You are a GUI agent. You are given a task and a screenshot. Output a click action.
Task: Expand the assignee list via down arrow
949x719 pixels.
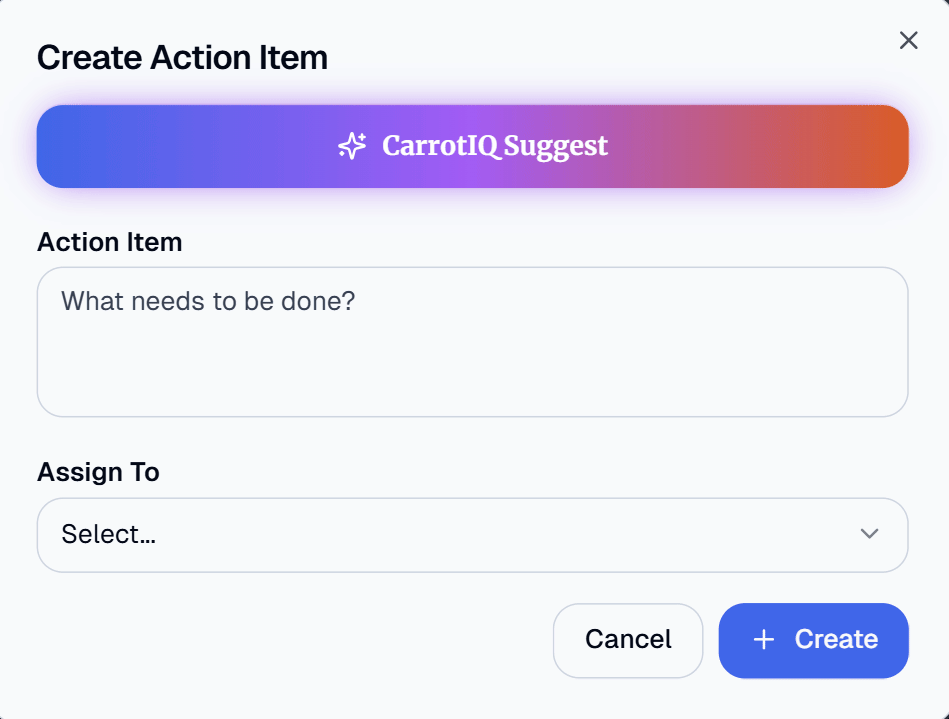869,534
